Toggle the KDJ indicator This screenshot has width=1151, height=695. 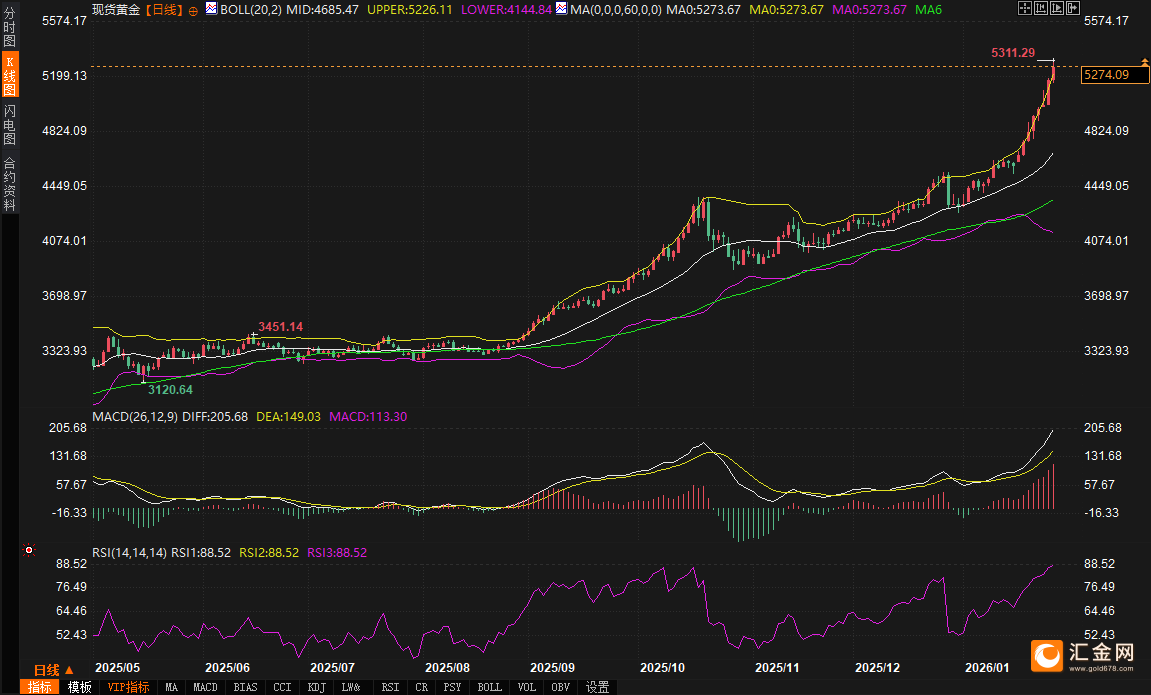(x=316, y=687)
